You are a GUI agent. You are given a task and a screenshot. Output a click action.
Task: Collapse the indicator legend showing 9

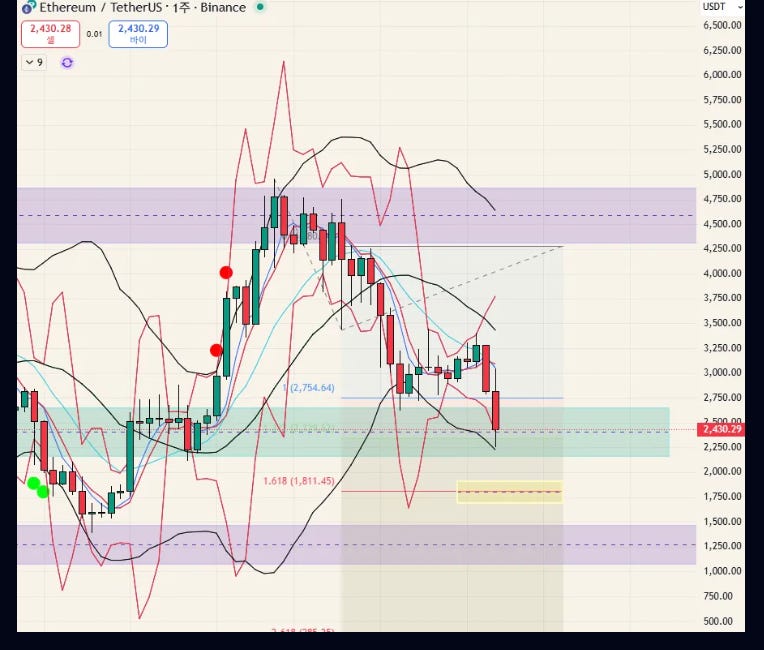pyautogui.click(x=34, y=62)
